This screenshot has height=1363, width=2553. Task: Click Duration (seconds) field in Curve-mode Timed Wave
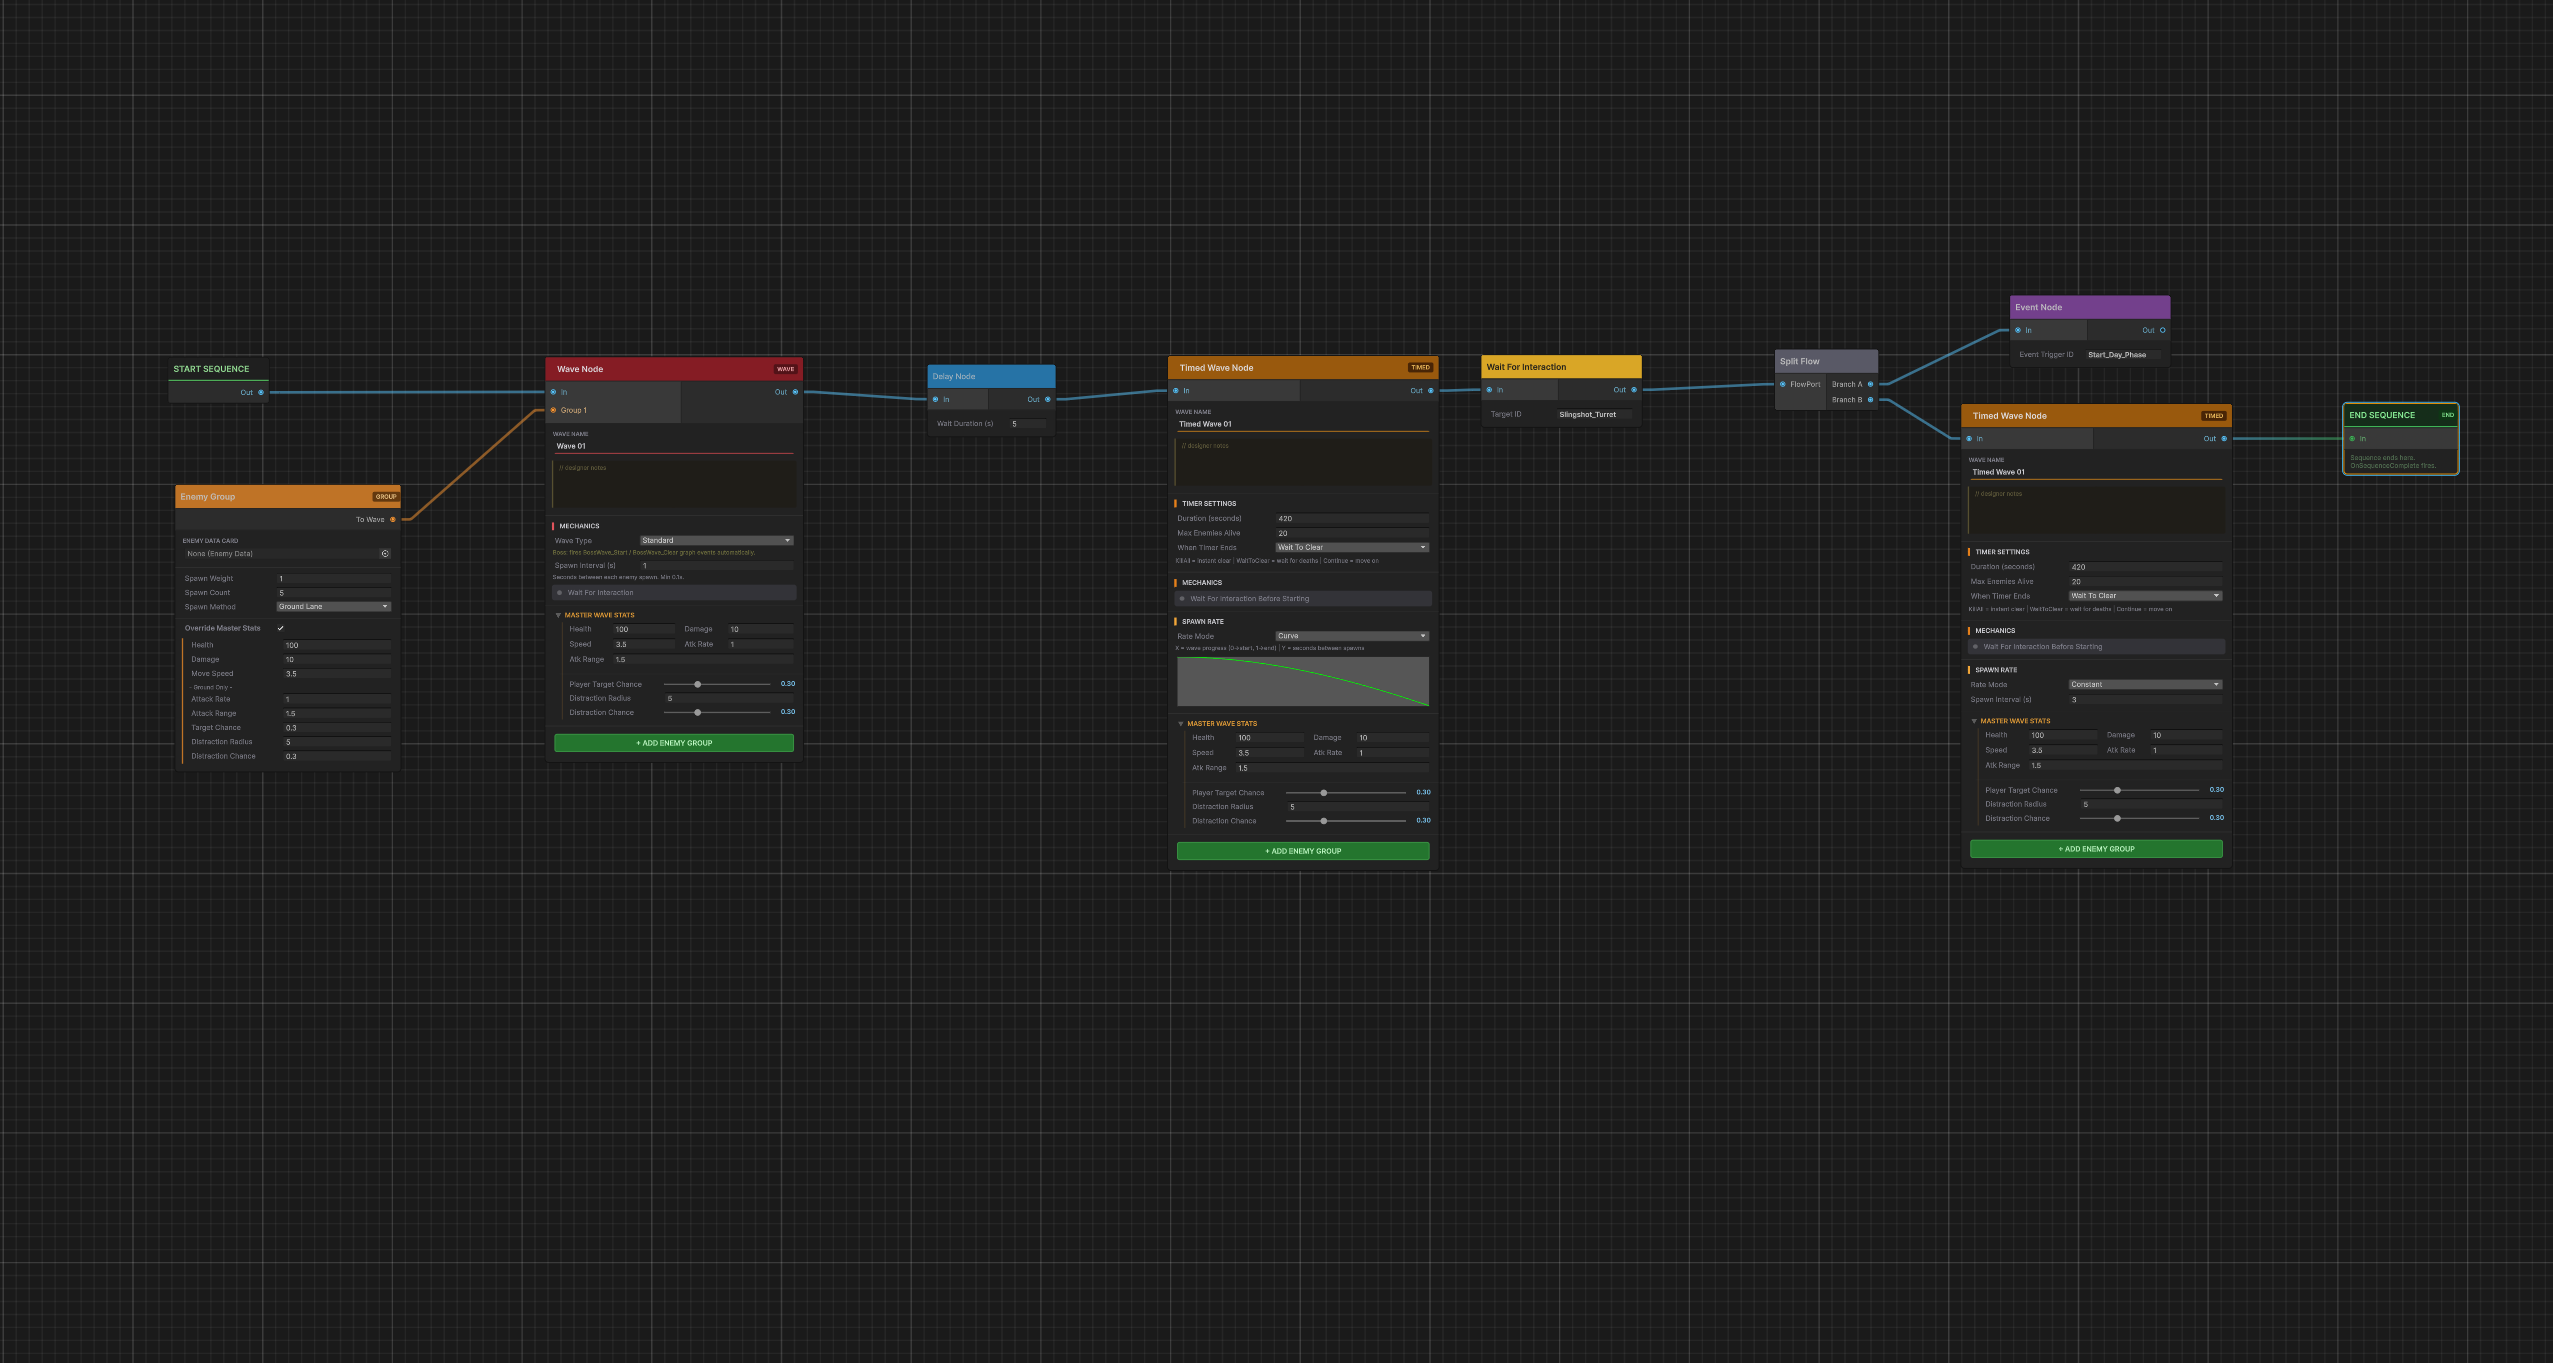[x=1352, y=518]
